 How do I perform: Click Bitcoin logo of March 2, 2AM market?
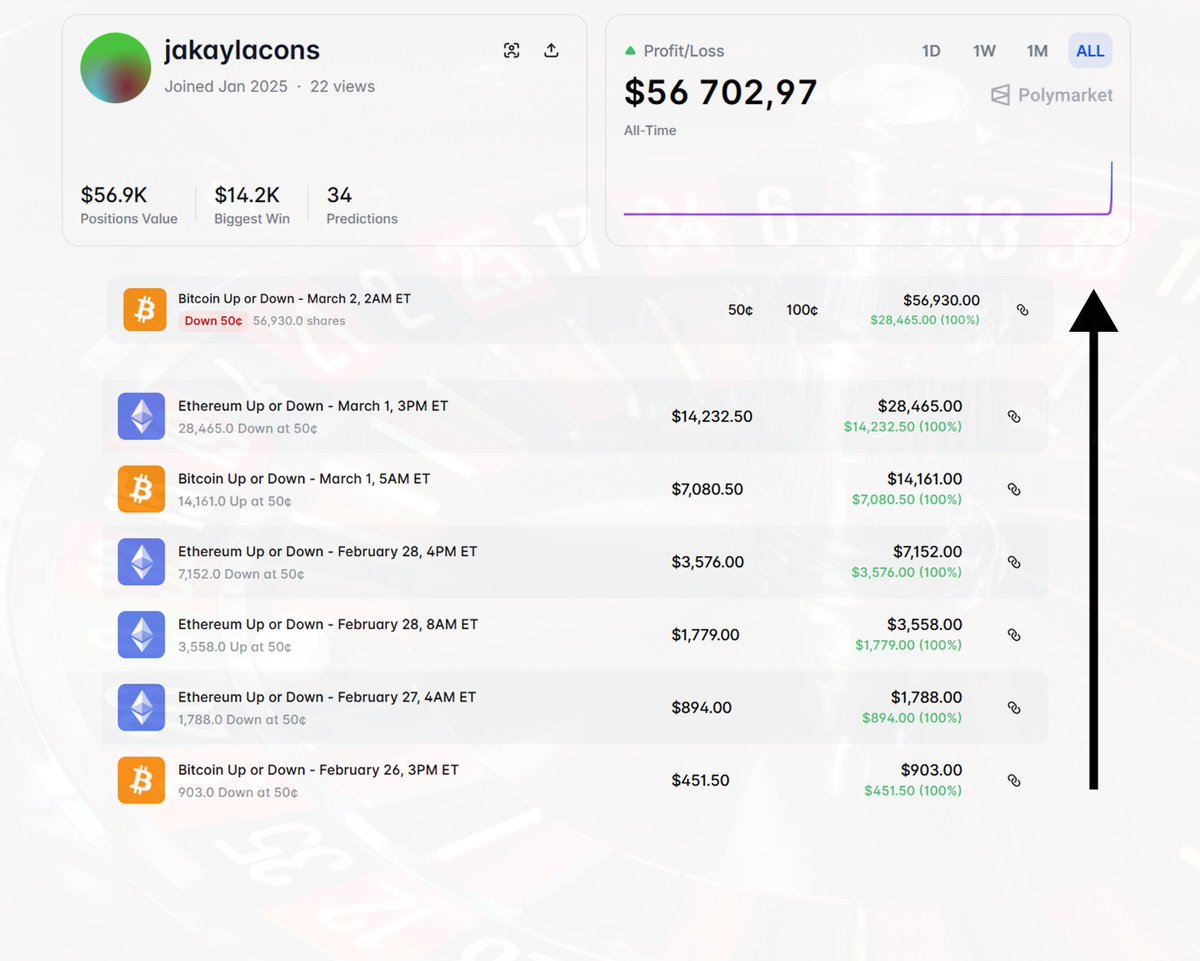145,310
